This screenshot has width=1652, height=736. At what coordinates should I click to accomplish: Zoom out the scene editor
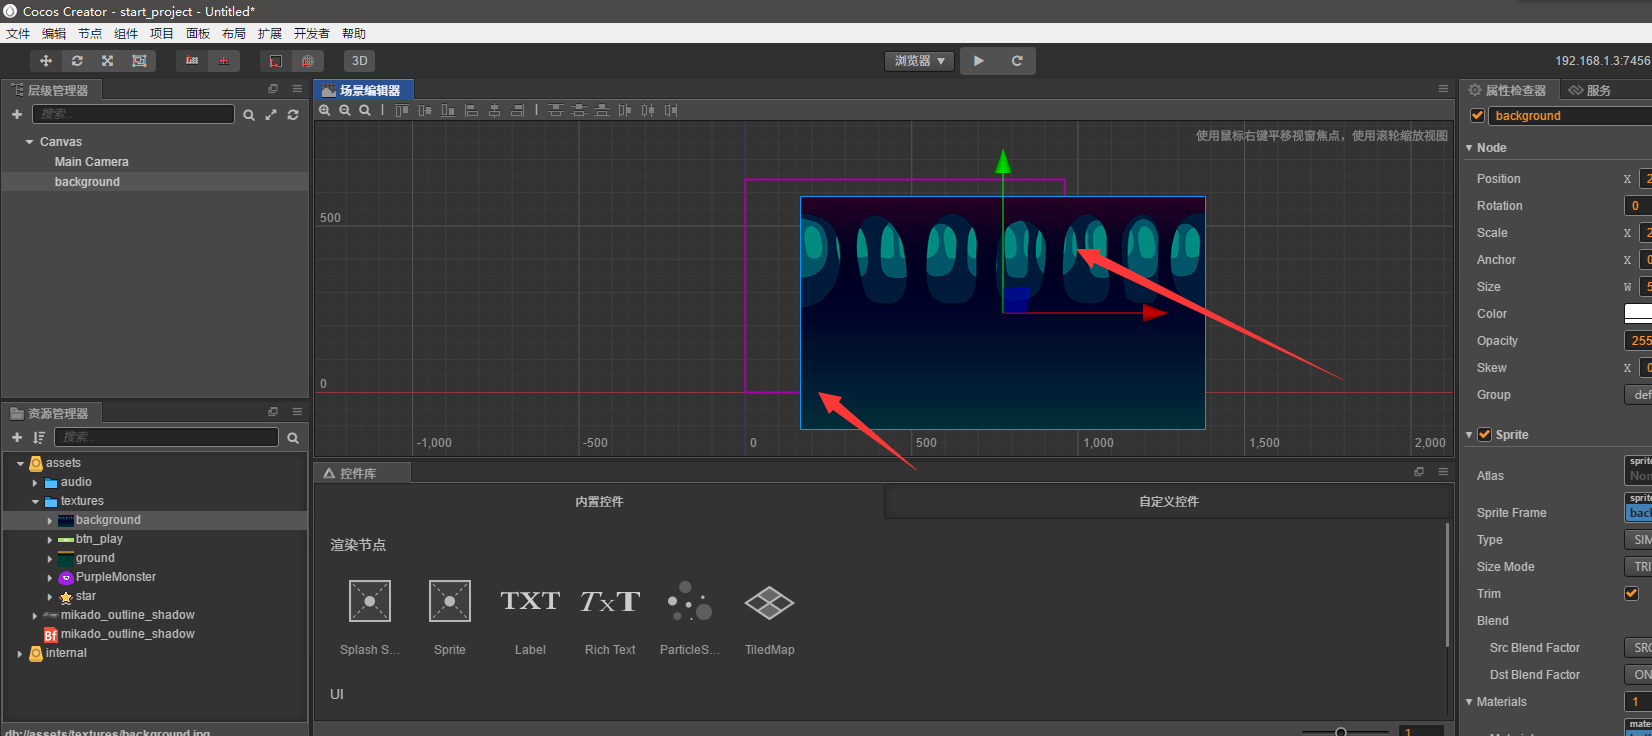coord(345,110)
